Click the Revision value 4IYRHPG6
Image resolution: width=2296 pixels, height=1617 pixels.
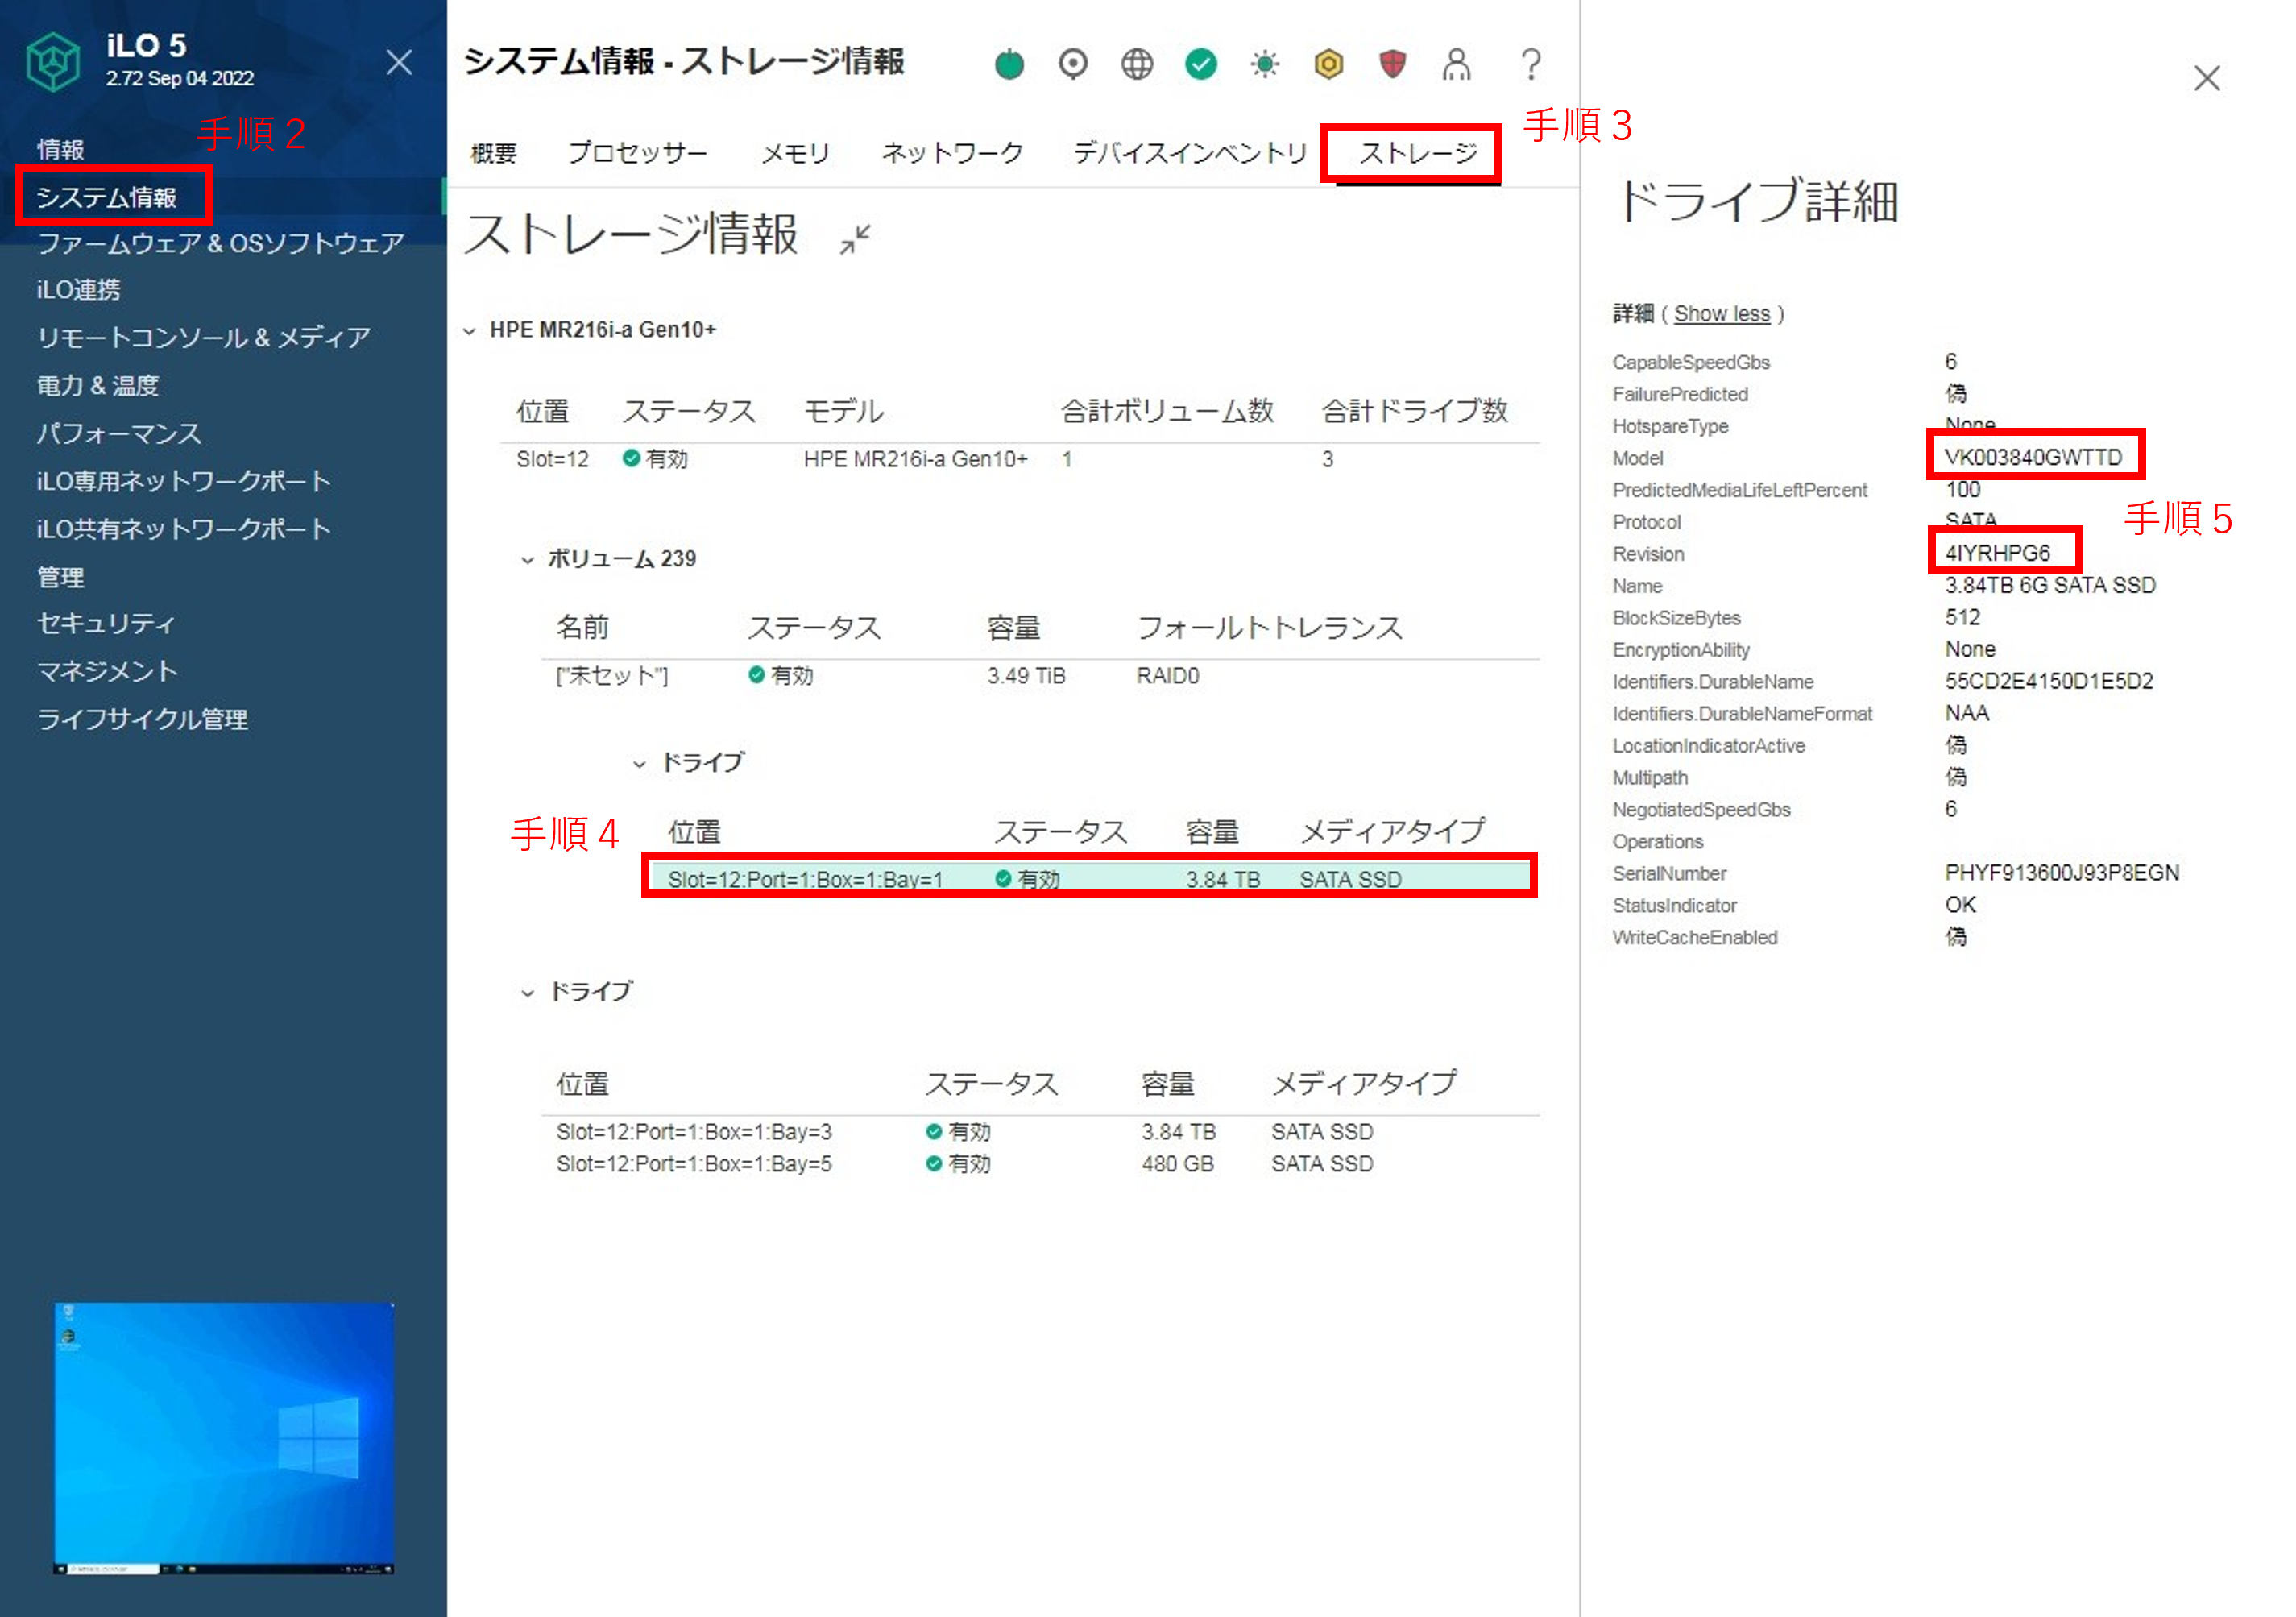(x=1997, y=553)
